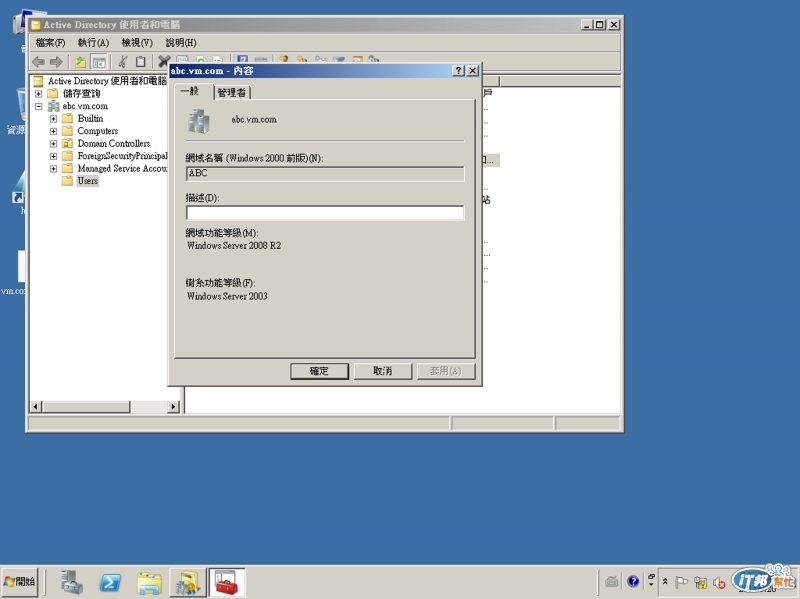Screen dimensions: 800x599
Task: Click the Active Directory Users taskbar button
Action: (x=188, y=582)
